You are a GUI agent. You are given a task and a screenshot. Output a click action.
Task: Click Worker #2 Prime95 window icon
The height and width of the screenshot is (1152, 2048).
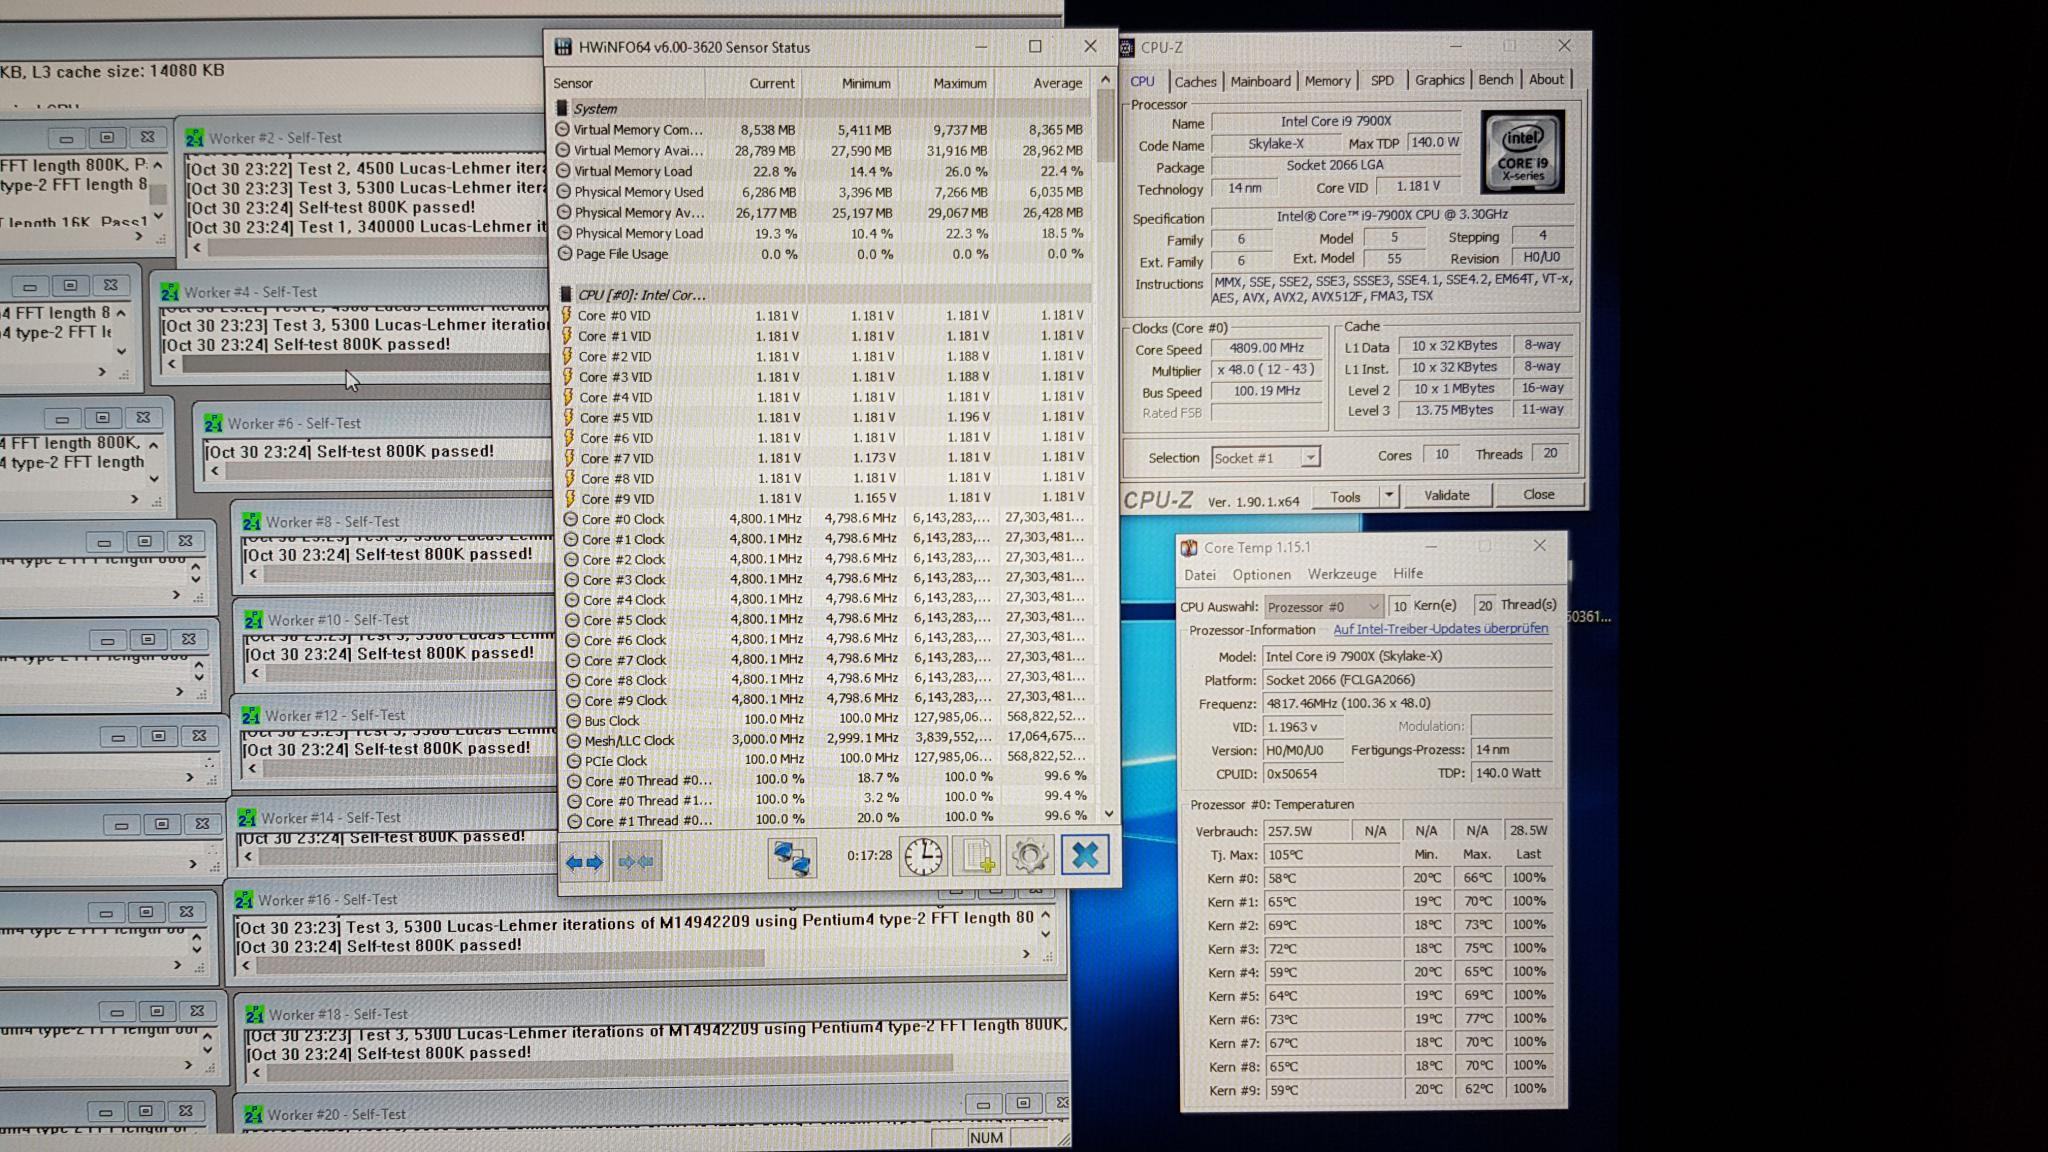pyautogui.click(x=194, y=138)
